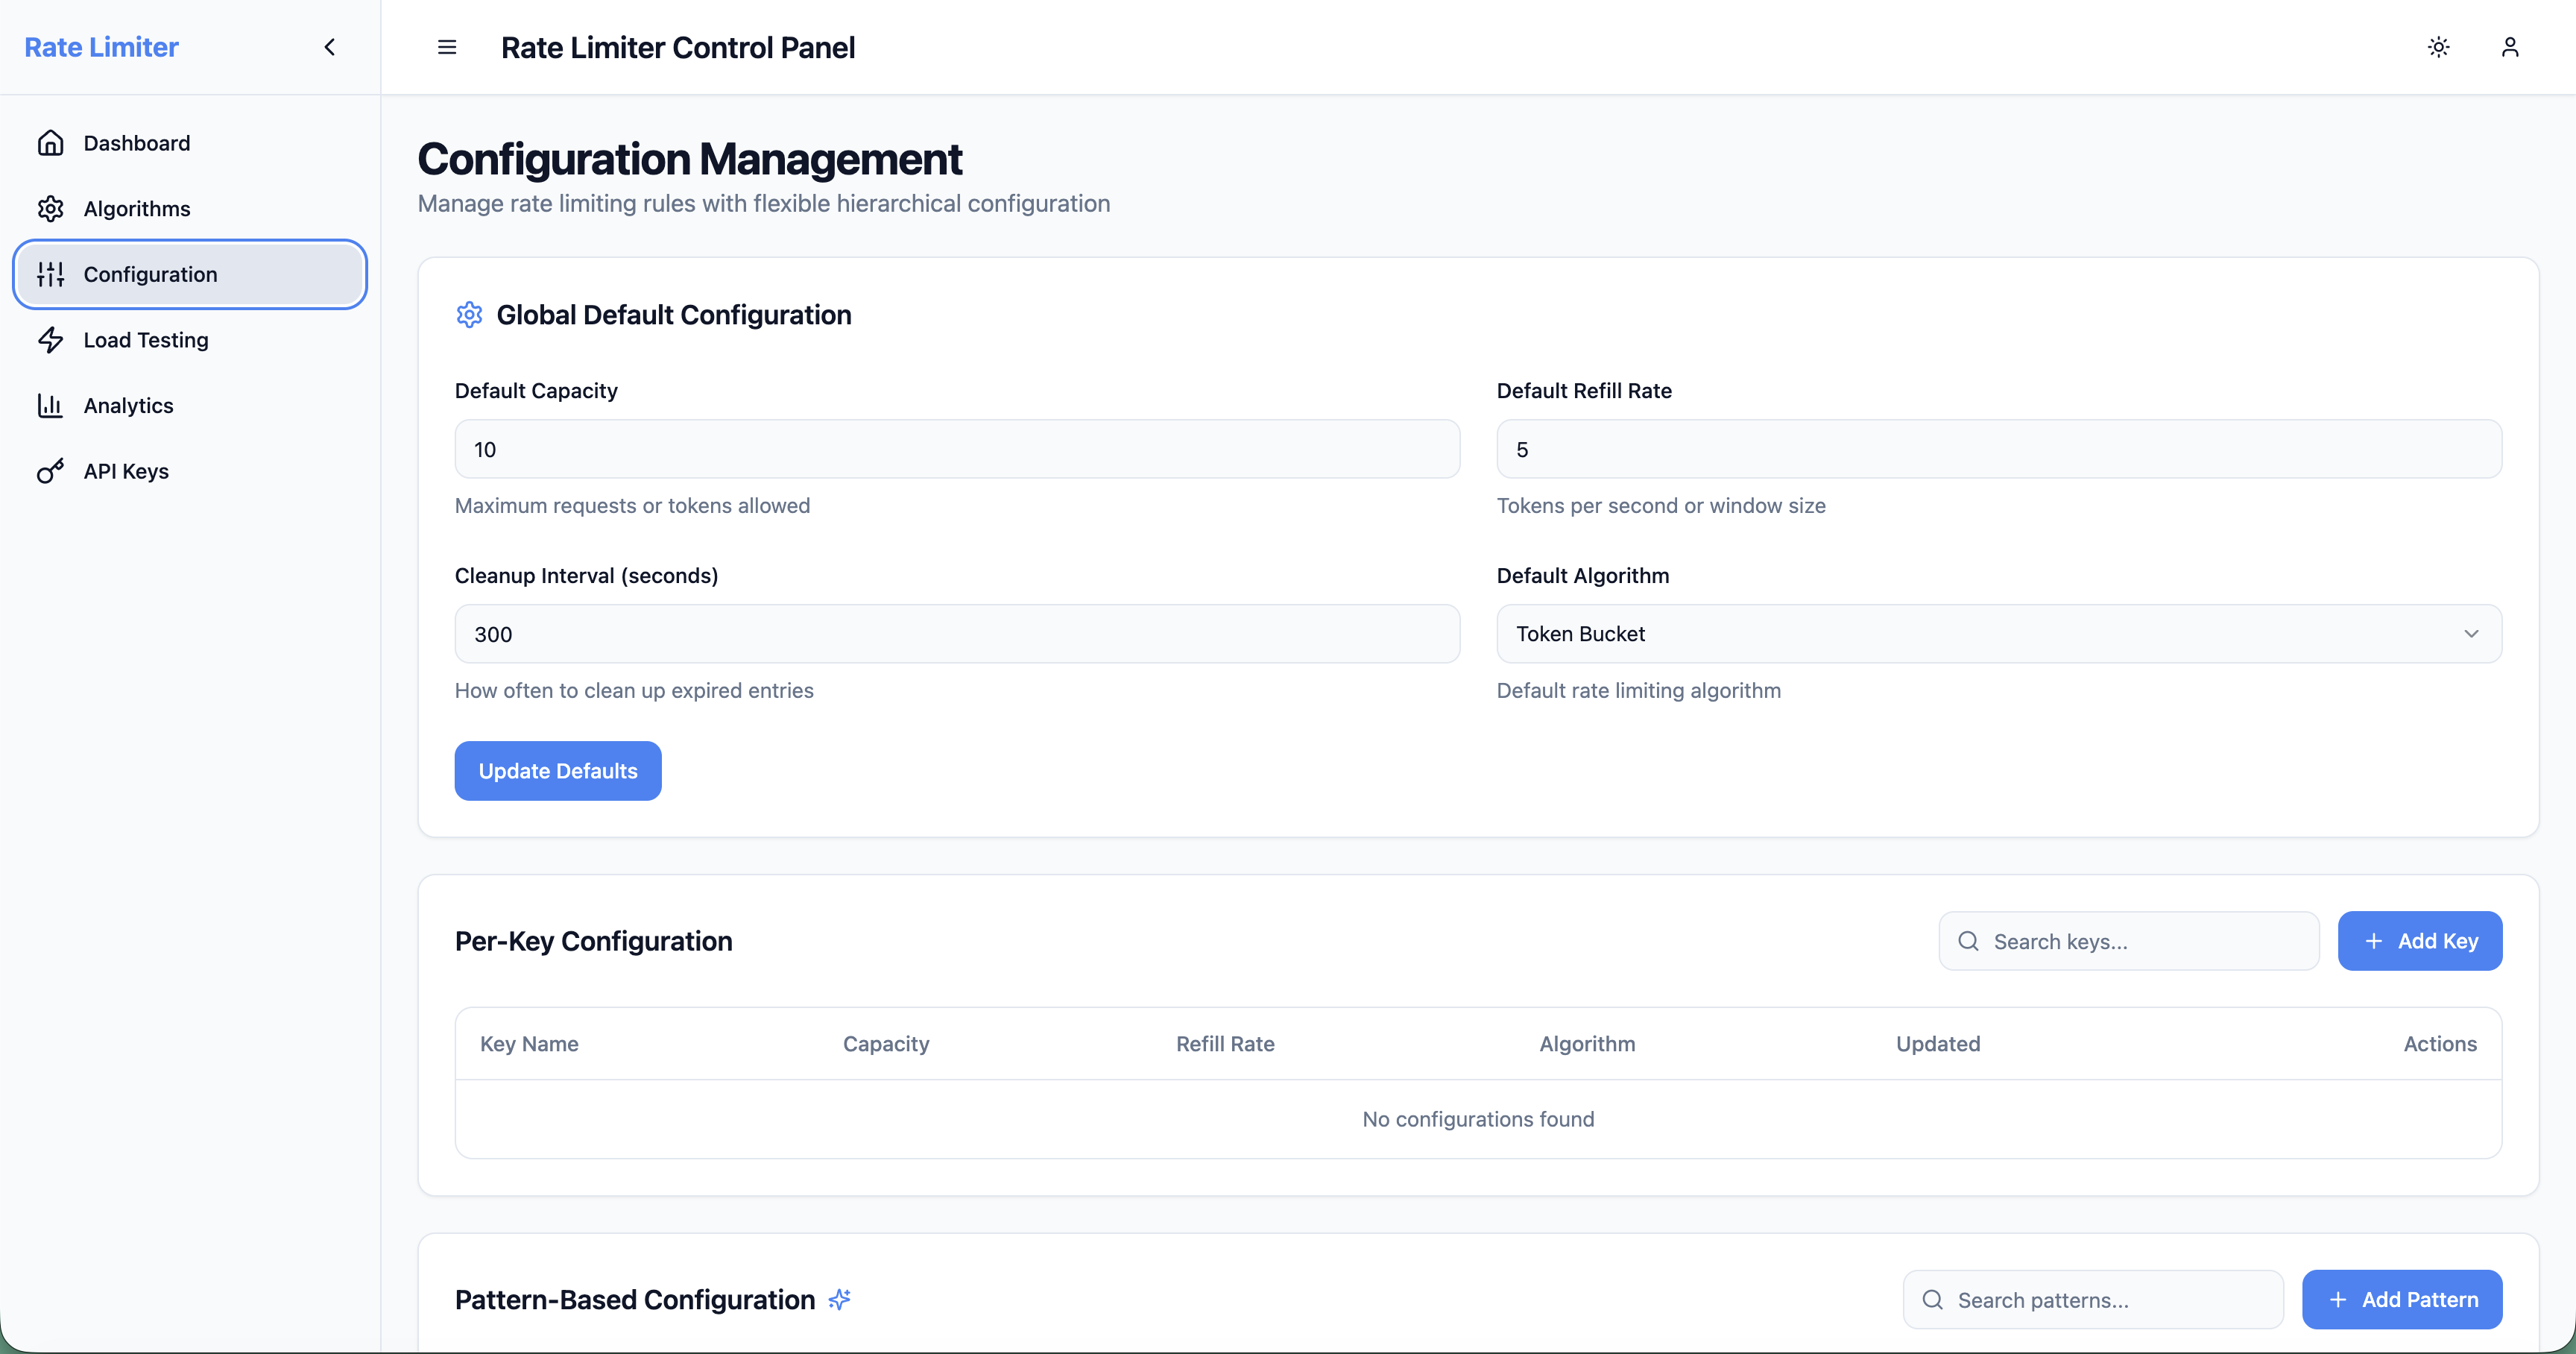The height and width of the screenshot is (1354, 2576).
Task: Collapse the sidebar with the chevron arrow
Action: (330, 47)
